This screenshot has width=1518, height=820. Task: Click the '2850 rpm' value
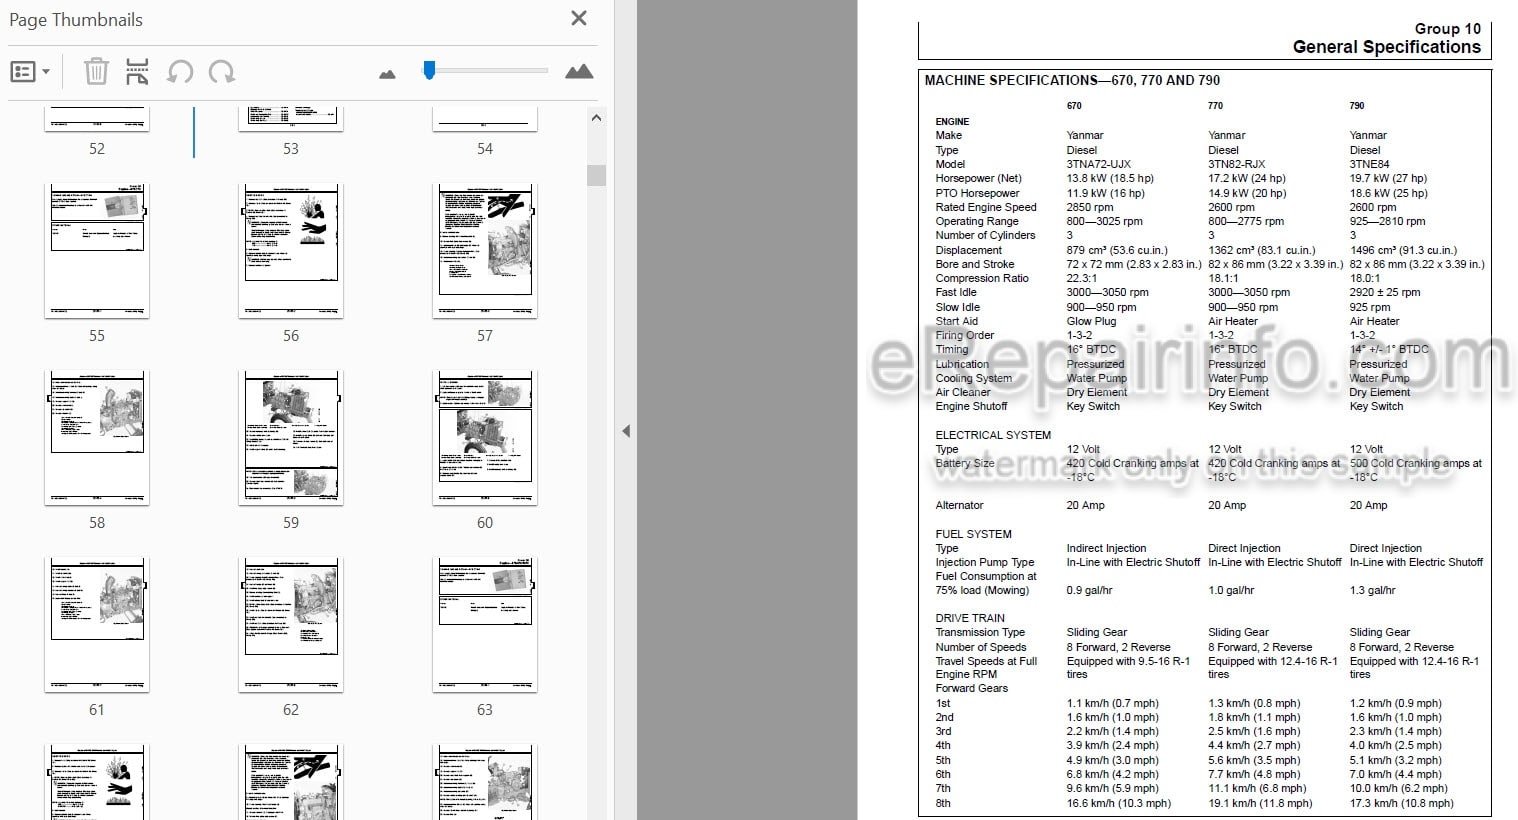1090,207
